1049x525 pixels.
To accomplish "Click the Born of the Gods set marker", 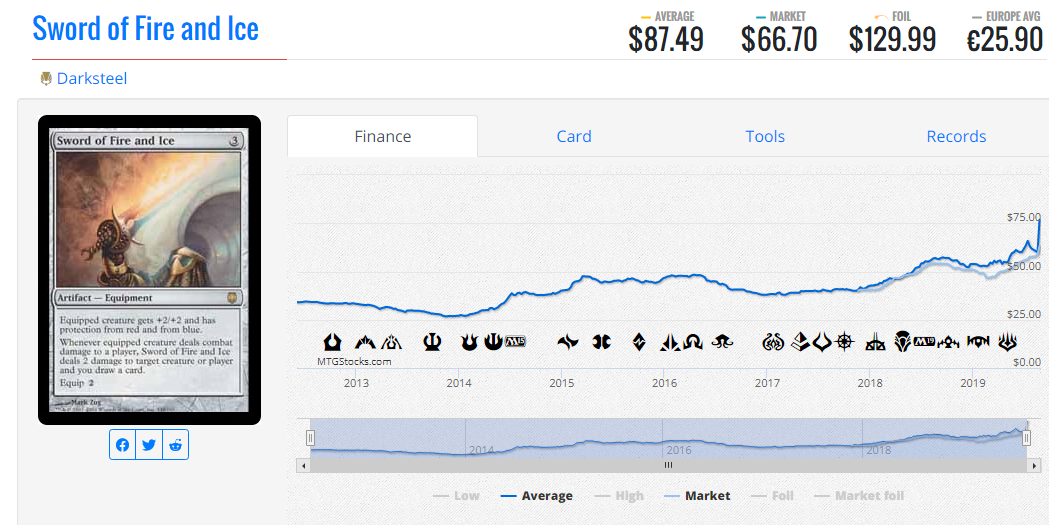I will pos(470,342).
